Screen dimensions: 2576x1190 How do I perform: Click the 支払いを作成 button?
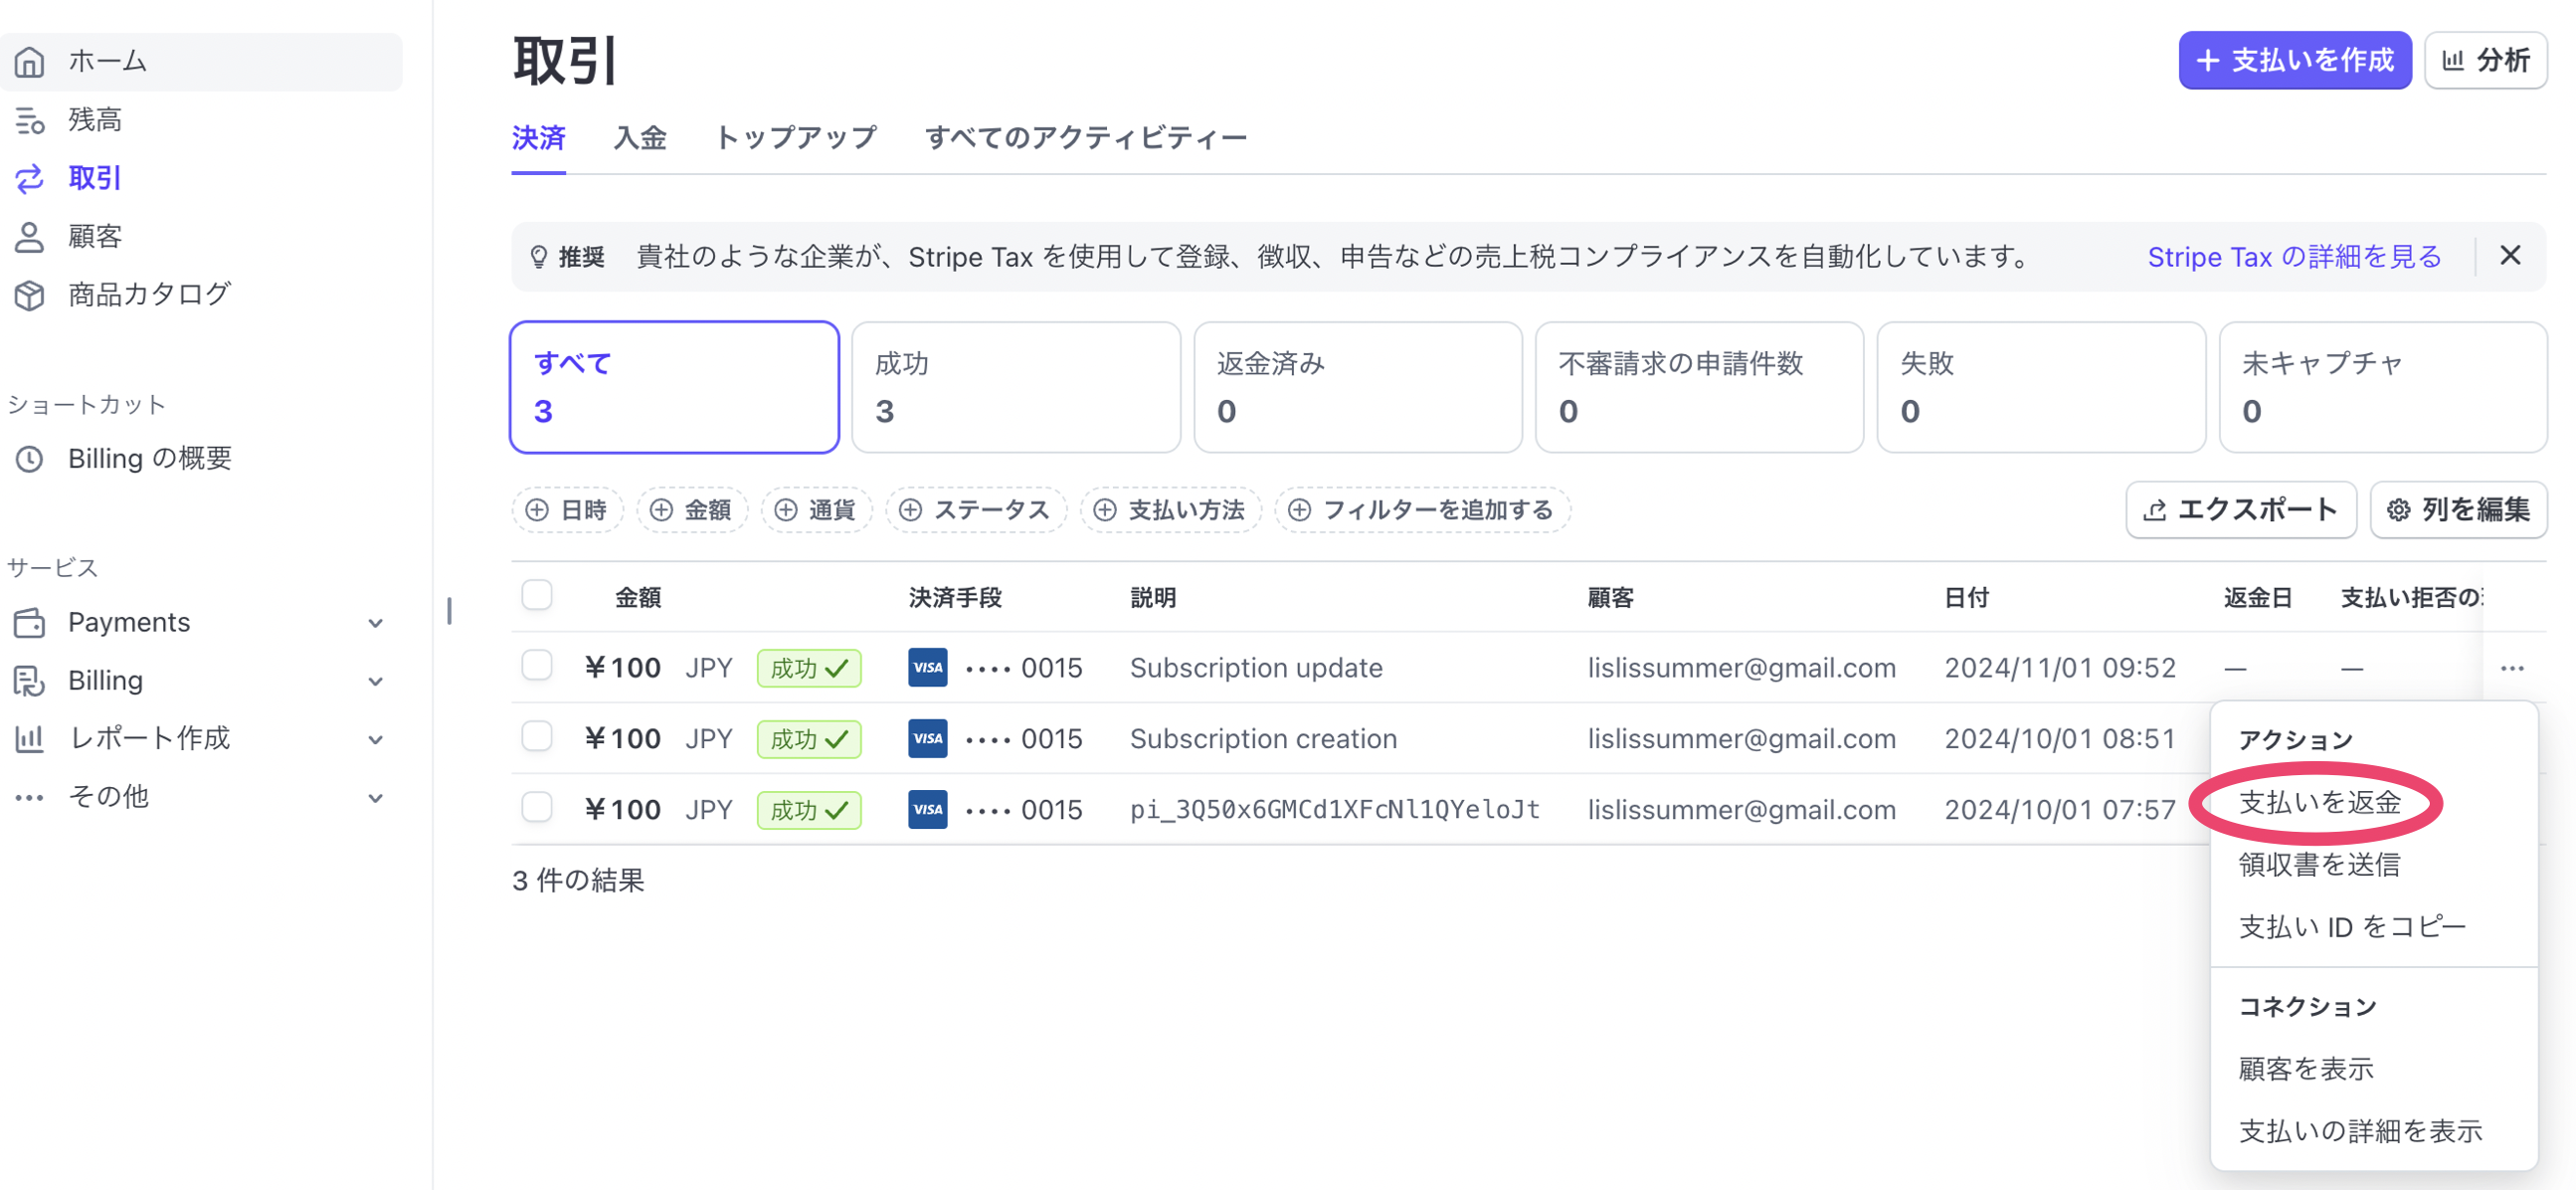[2295, 60]
